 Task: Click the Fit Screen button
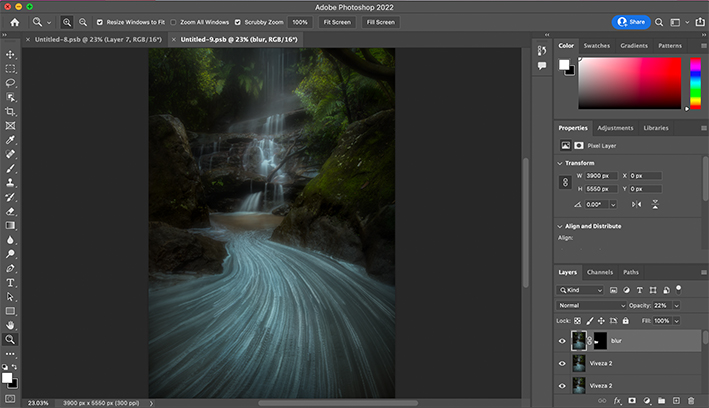click(335, 21)
